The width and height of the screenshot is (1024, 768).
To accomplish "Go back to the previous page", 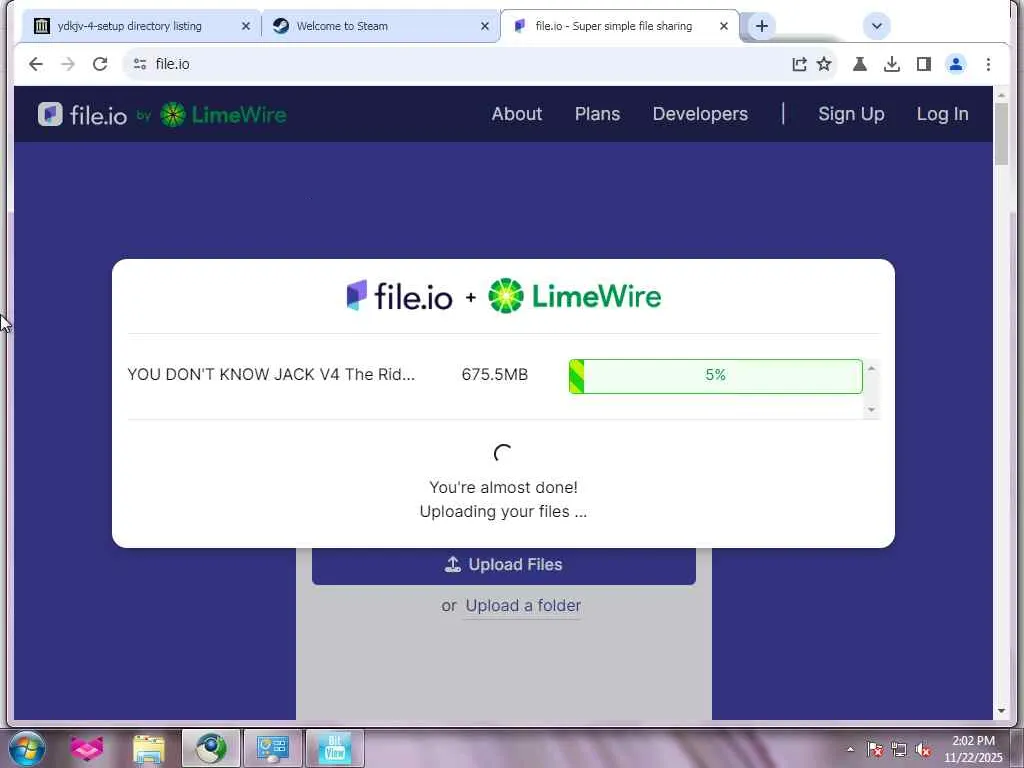I will click(x=36, y=64).
